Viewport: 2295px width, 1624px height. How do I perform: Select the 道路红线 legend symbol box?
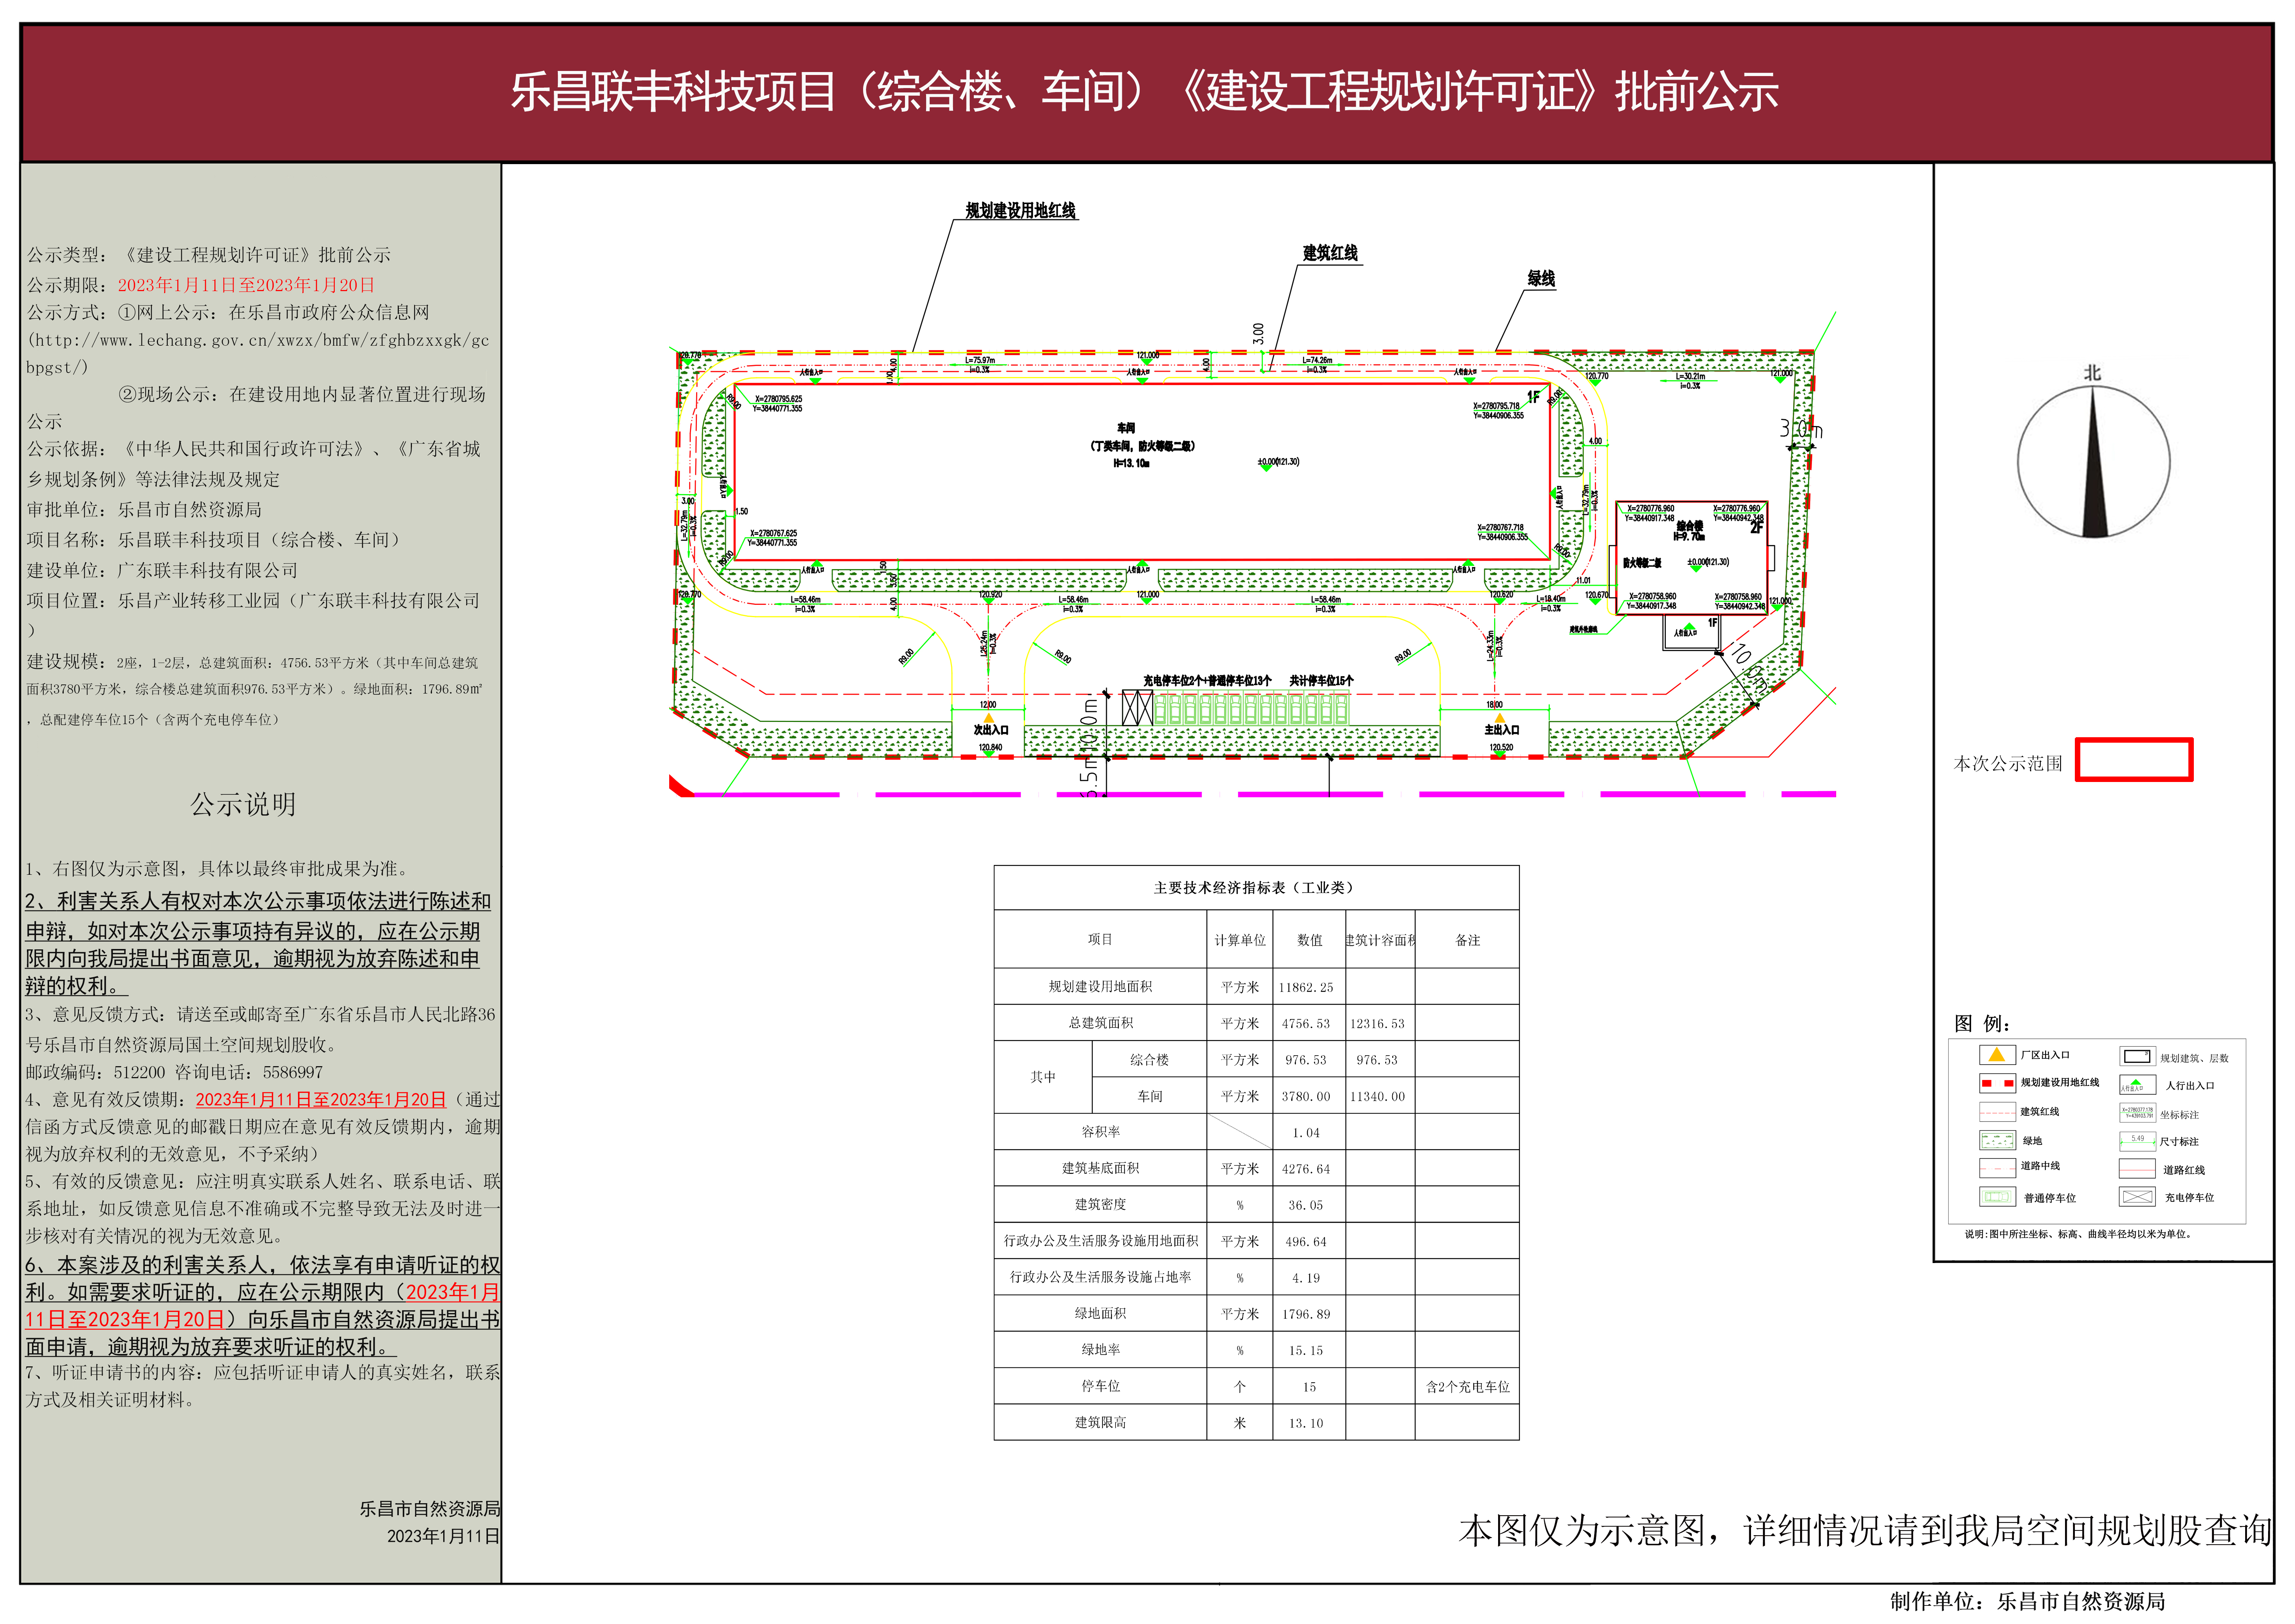coord(2137,1168)
